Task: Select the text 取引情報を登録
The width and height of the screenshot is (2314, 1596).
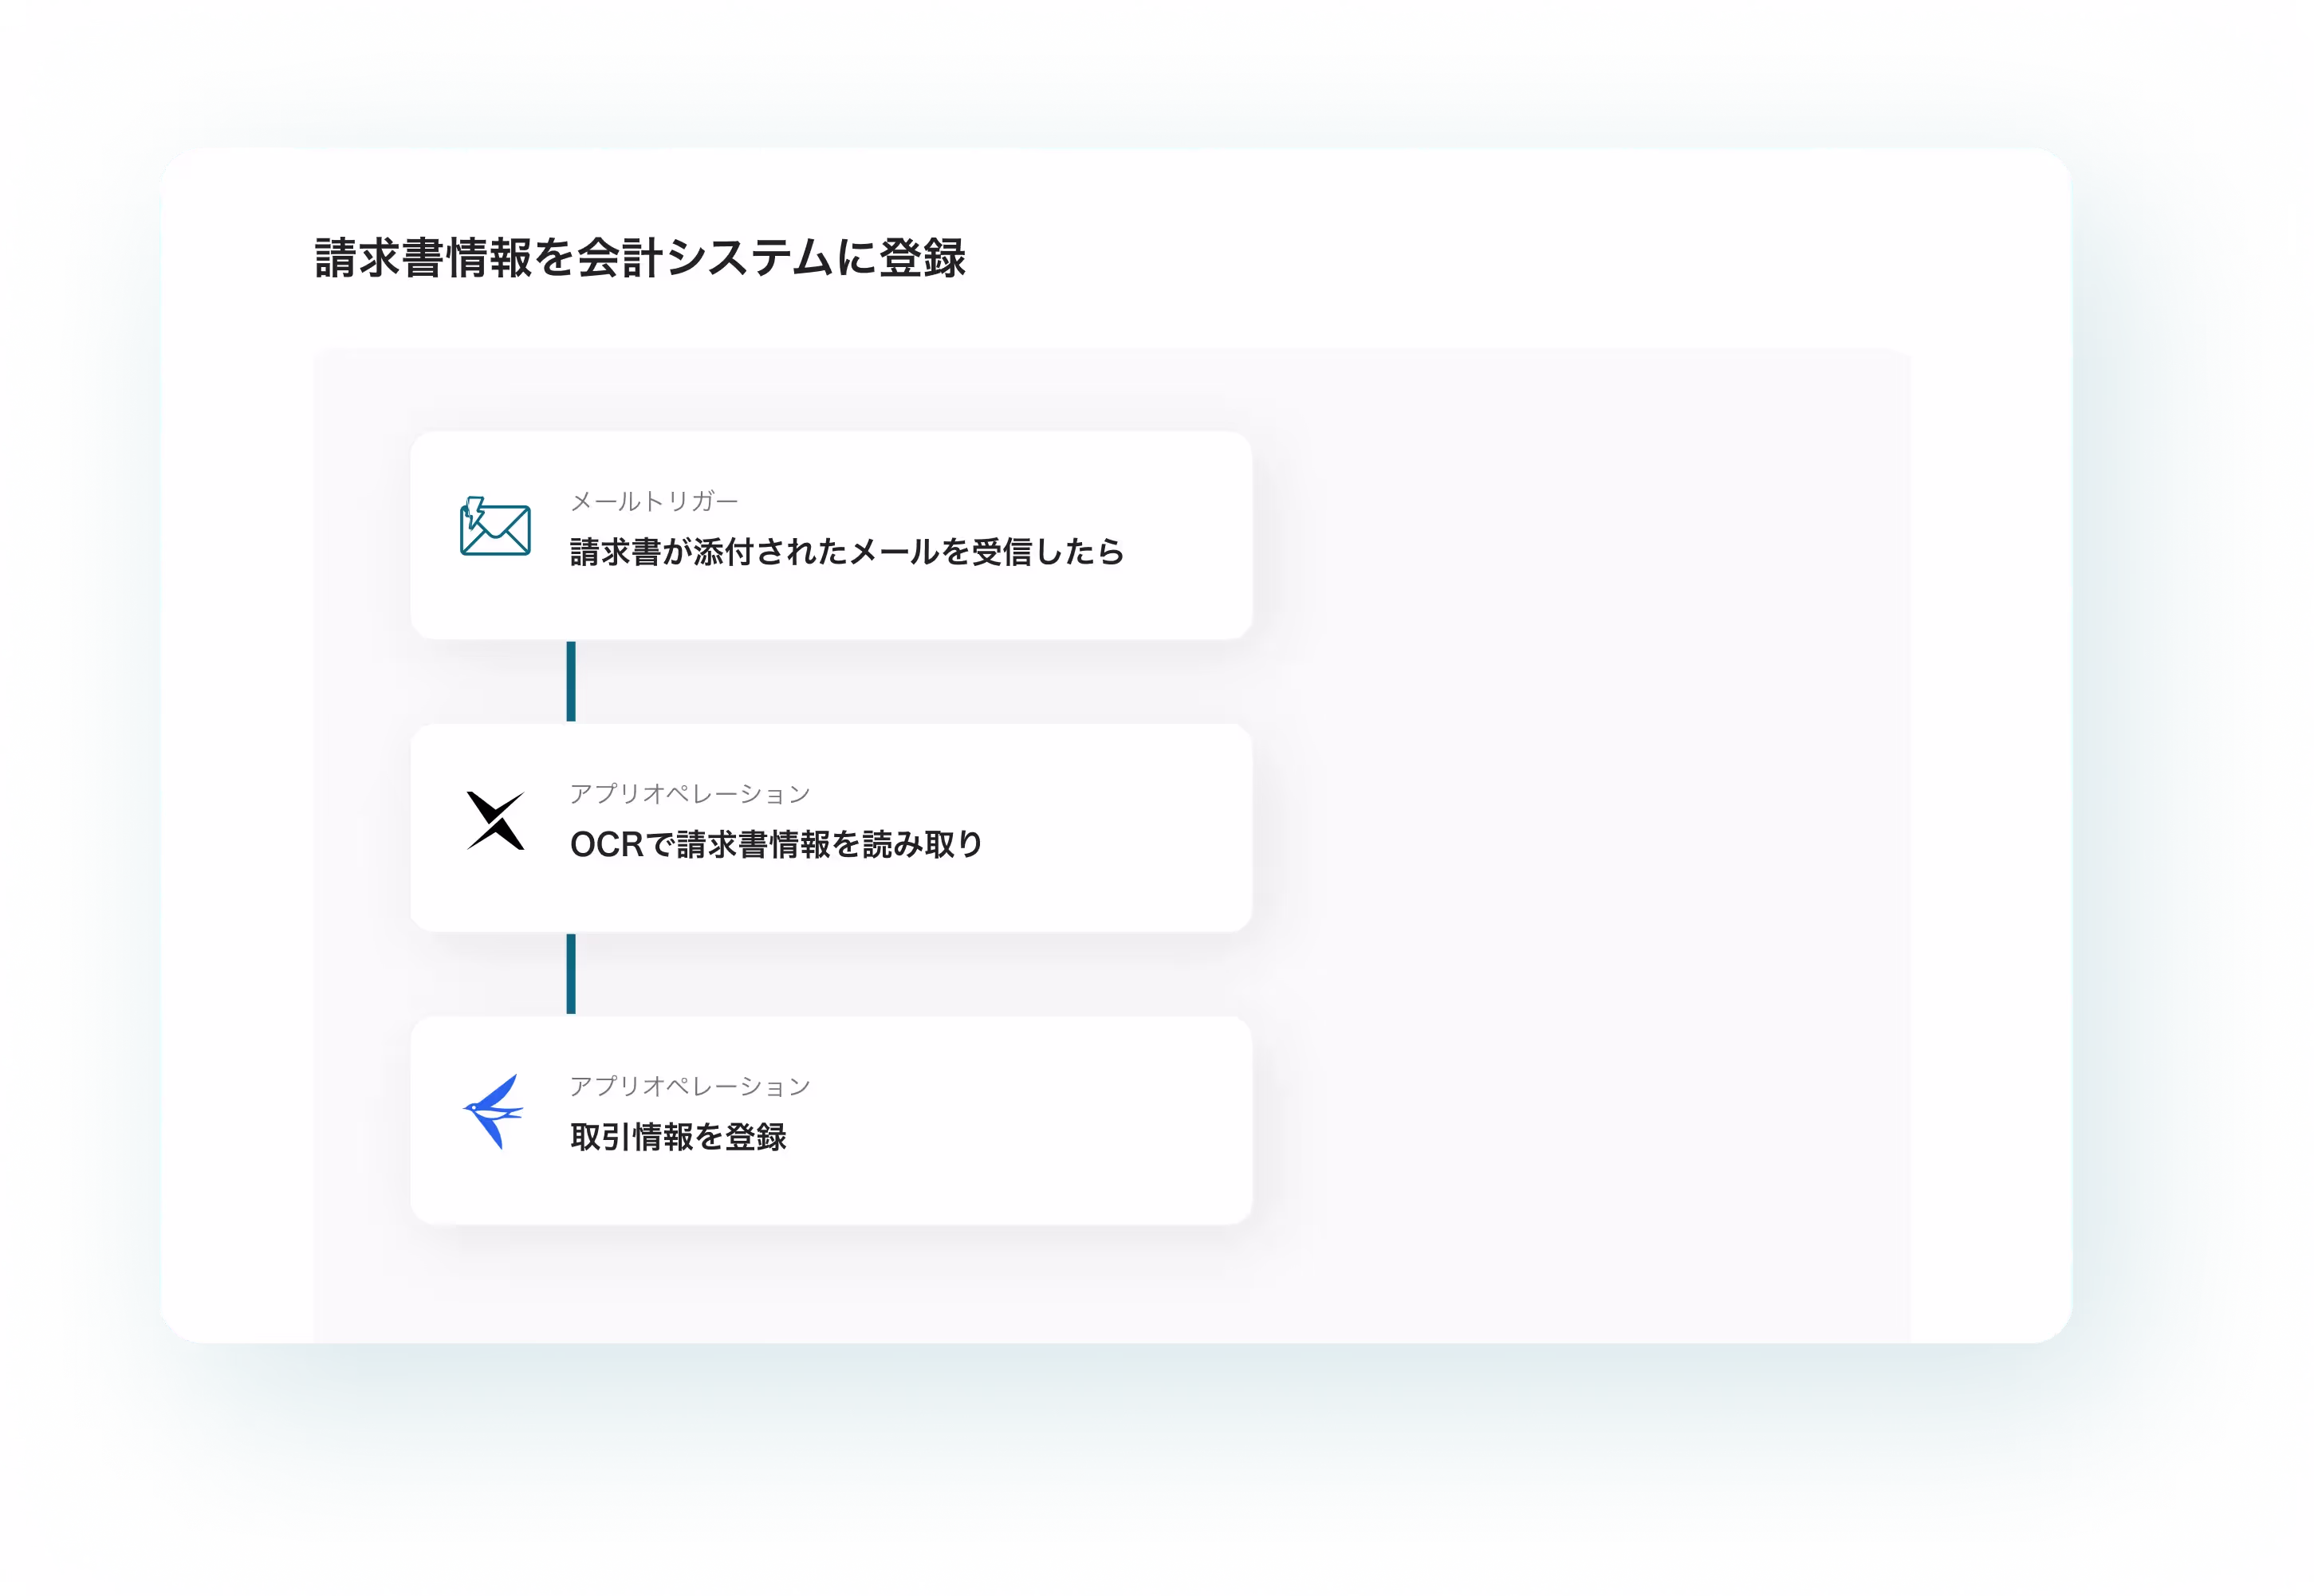Action: pos(678,1137)
